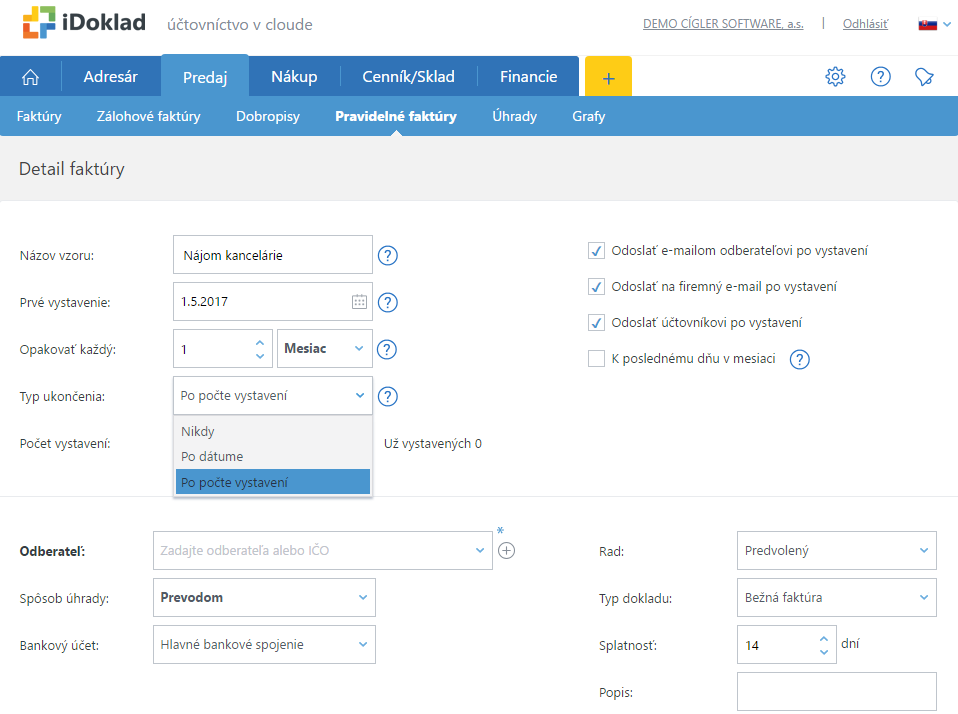Click the yellow plus quick-add button

[608, 77]
